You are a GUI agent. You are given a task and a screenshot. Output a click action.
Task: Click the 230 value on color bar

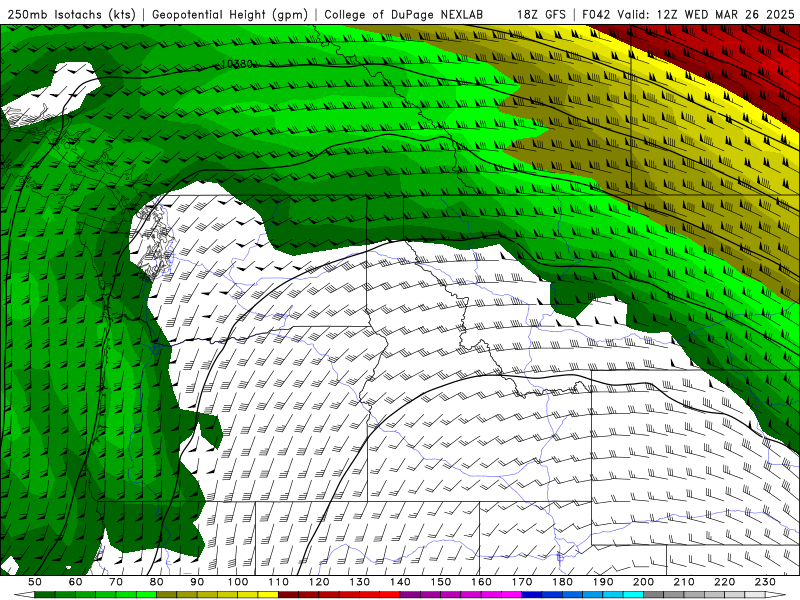[x=766, y=582]
